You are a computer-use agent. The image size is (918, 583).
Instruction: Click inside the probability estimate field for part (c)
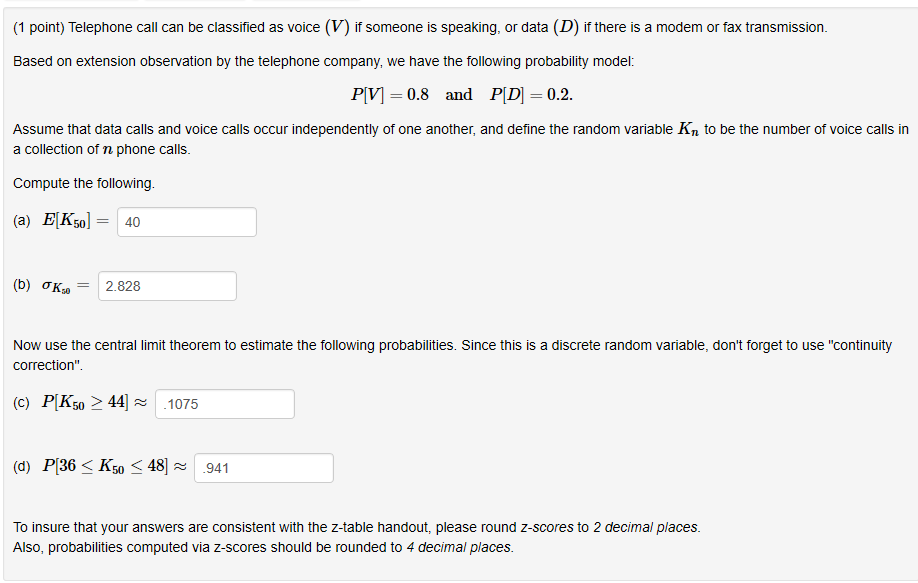(224, 404)
